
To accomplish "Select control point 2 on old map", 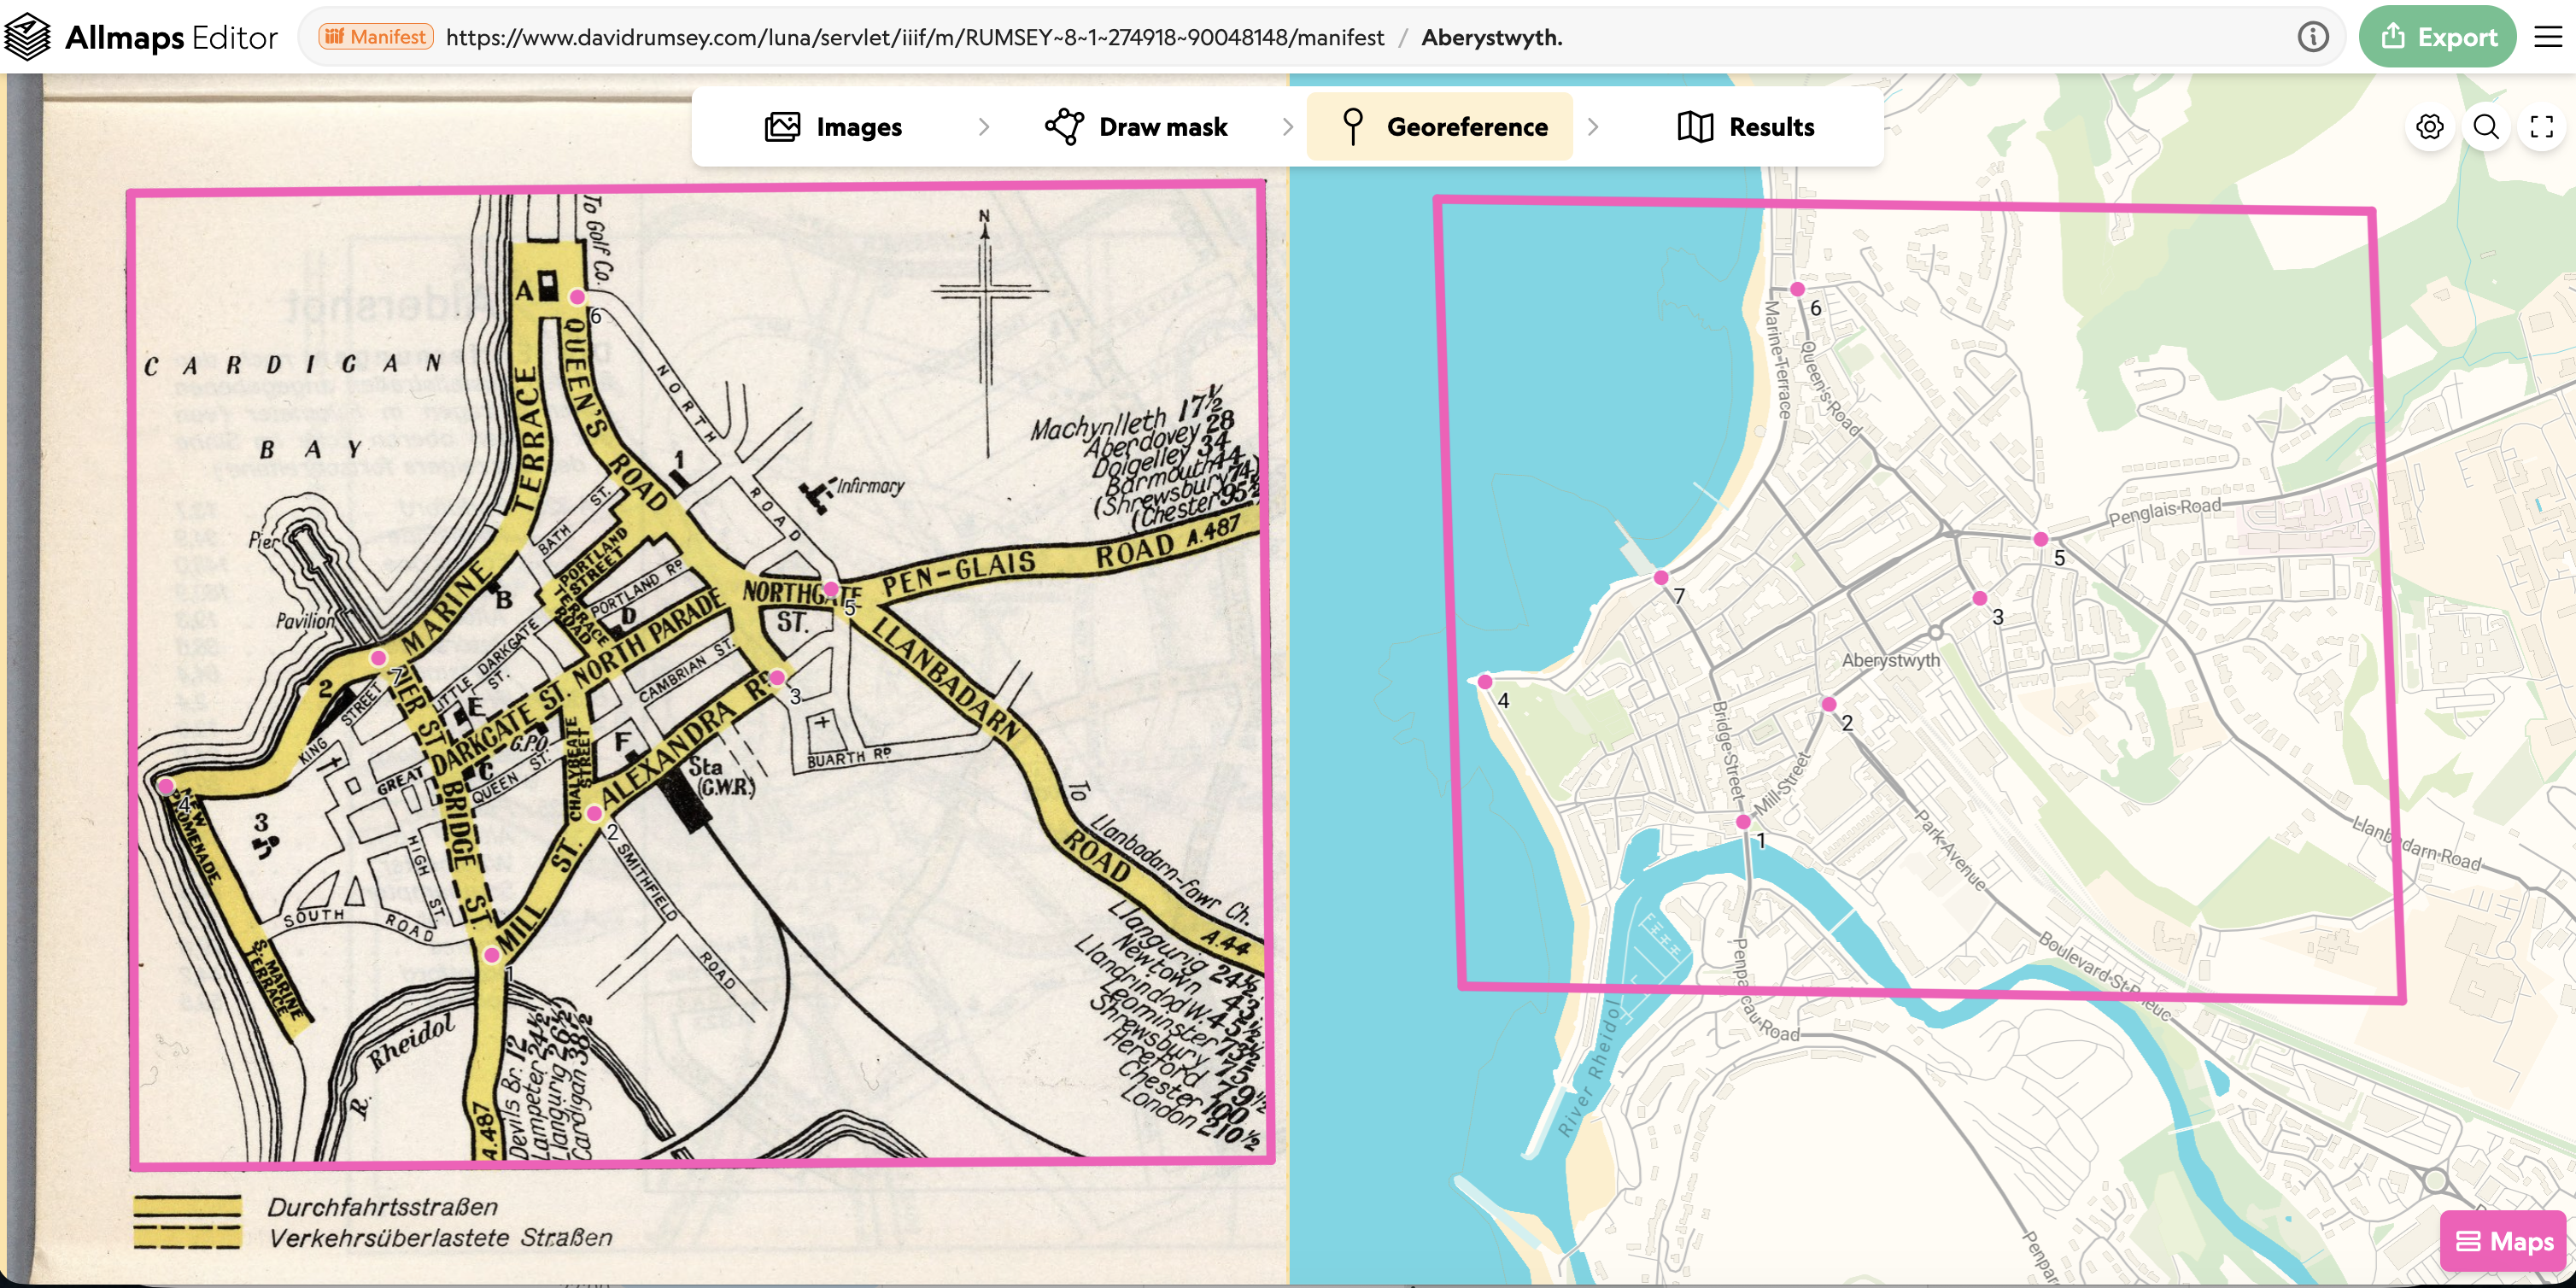I will click(594, 813).
